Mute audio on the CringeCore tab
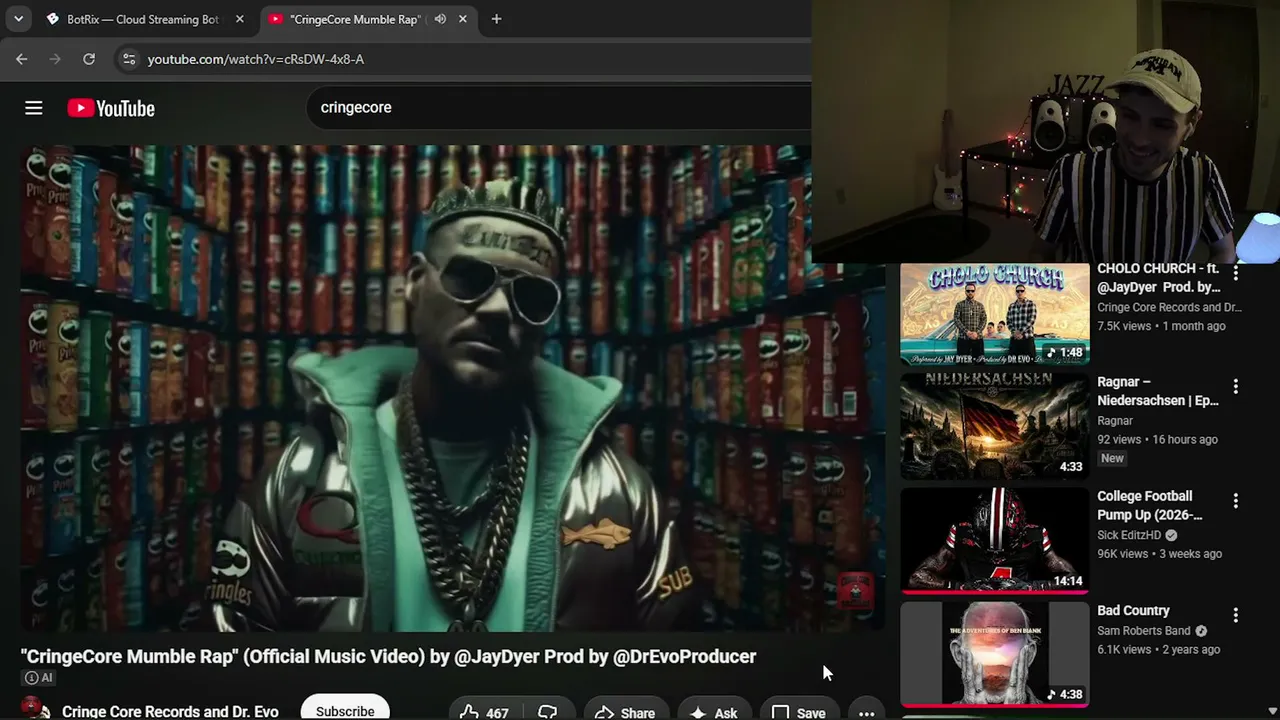Viewport: 1280px width, 720px height. [x=440, y=19]
